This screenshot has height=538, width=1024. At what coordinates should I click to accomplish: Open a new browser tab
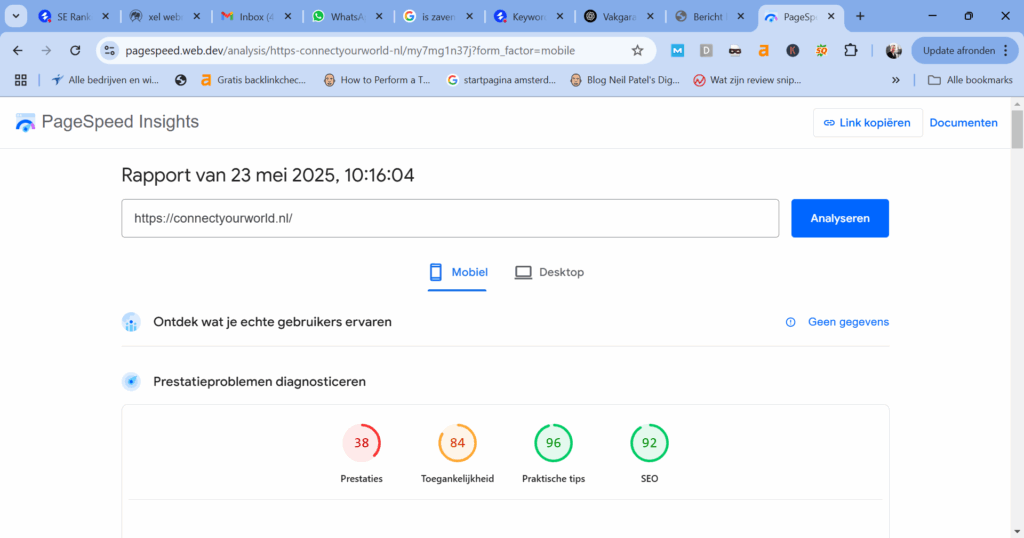(x=860, y=16)
